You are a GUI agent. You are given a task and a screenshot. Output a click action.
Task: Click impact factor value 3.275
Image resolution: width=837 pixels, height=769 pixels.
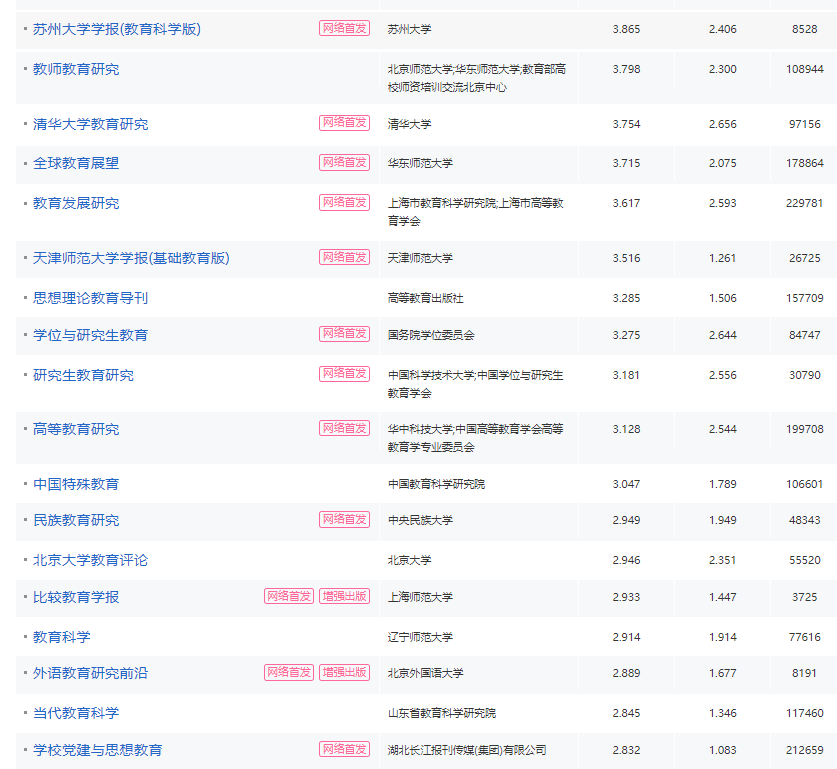coord(626,335)
